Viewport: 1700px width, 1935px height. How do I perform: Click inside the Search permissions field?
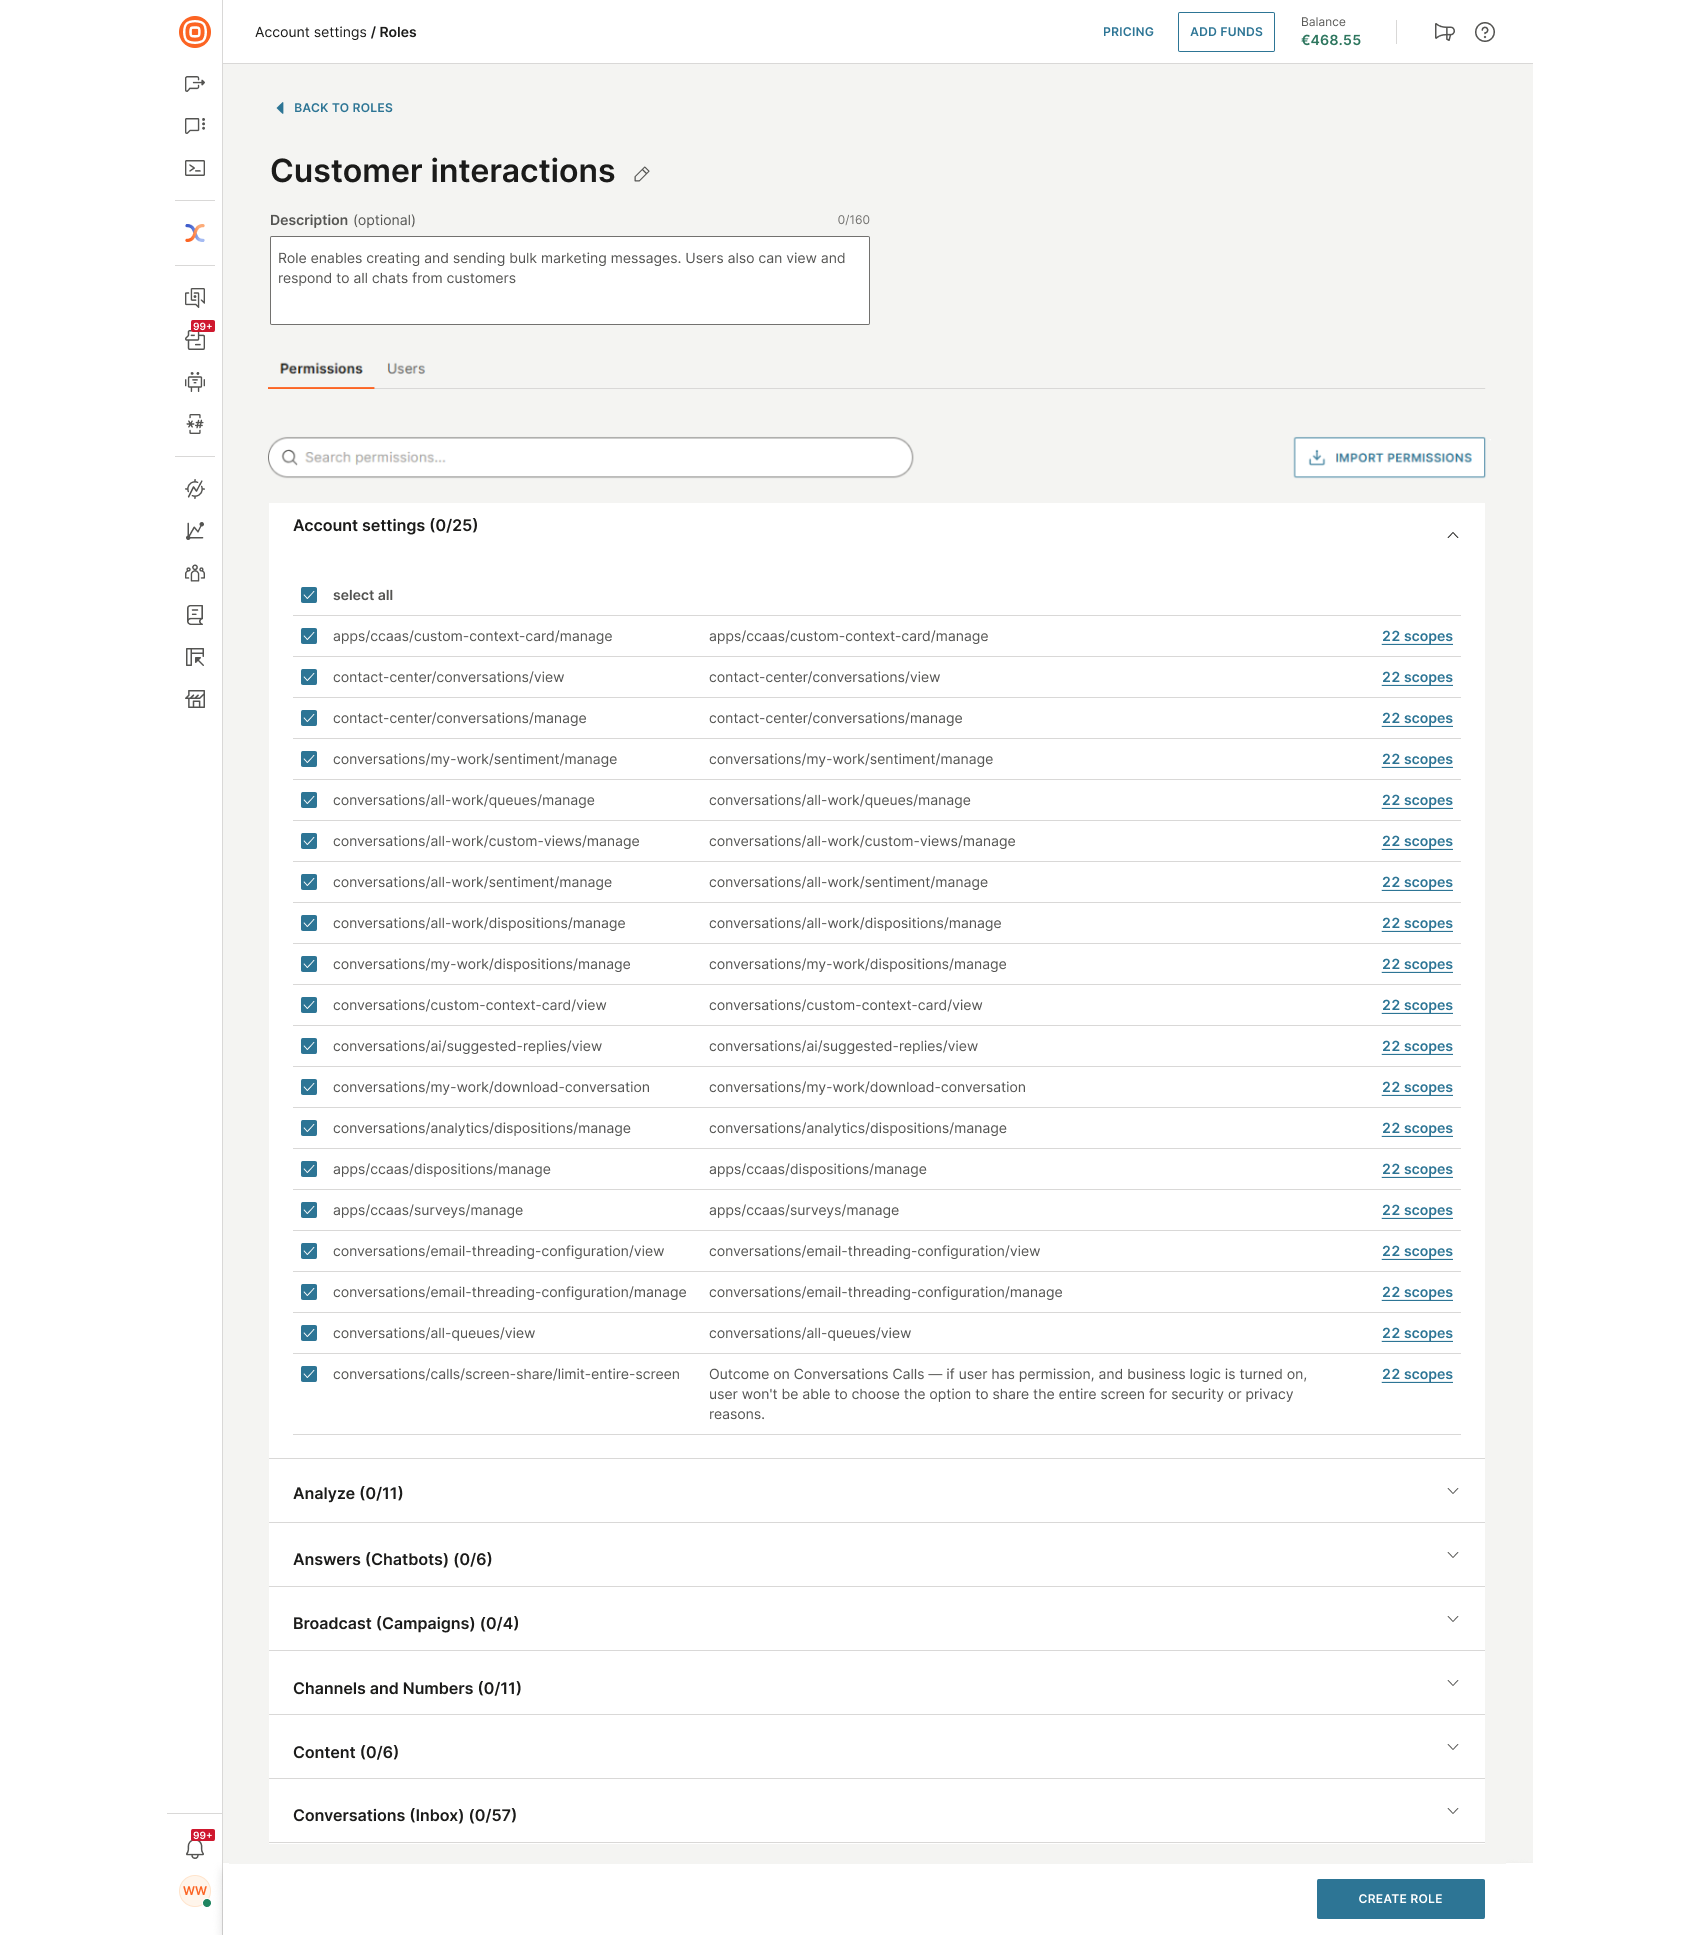pyautogui.click(x=590, y=457)
